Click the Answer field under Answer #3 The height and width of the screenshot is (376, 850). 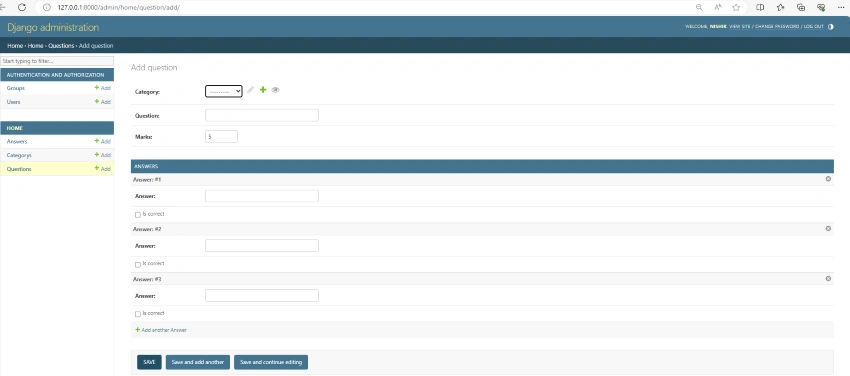pyautogui.click(x=262, y=296)
